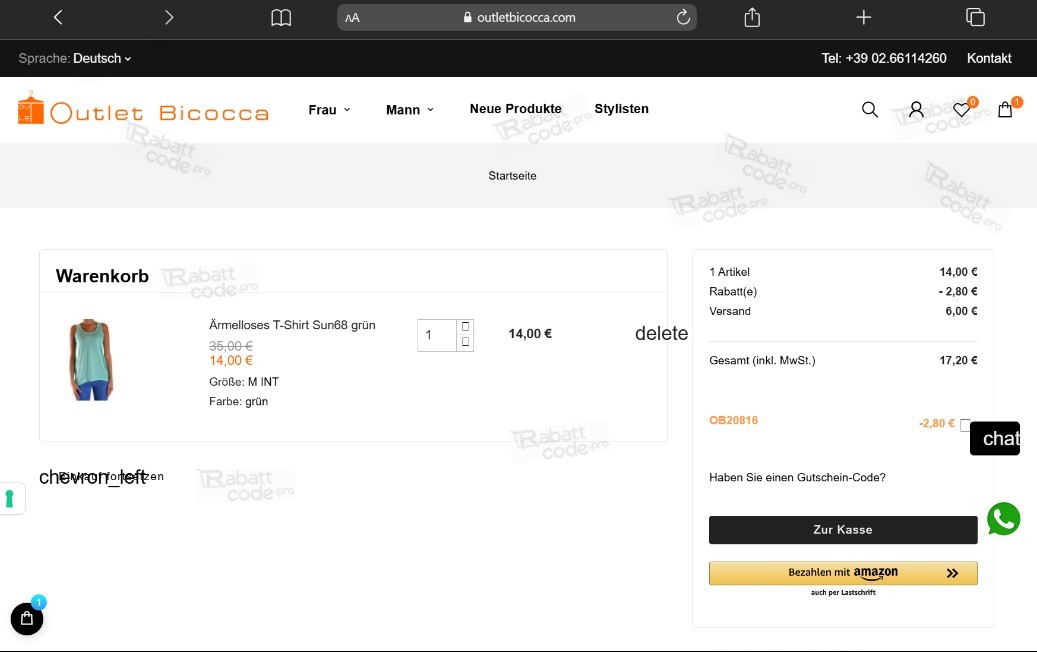Screen dimensions: 1037x652
Task: Click the Outlet Bicocca logo
Action: coord(143,109)
